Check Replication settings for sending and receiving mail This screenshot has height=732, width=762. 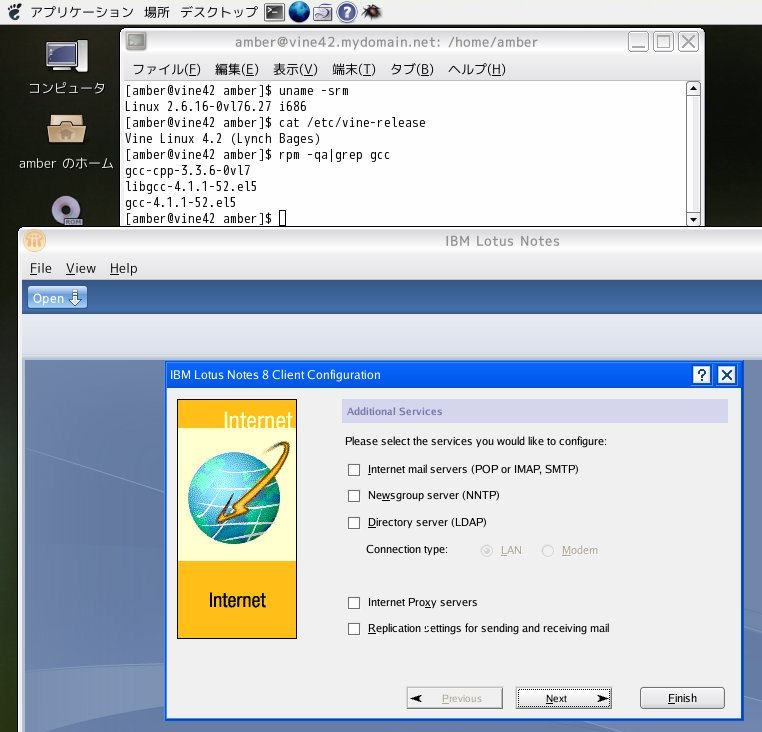(354, 629)
